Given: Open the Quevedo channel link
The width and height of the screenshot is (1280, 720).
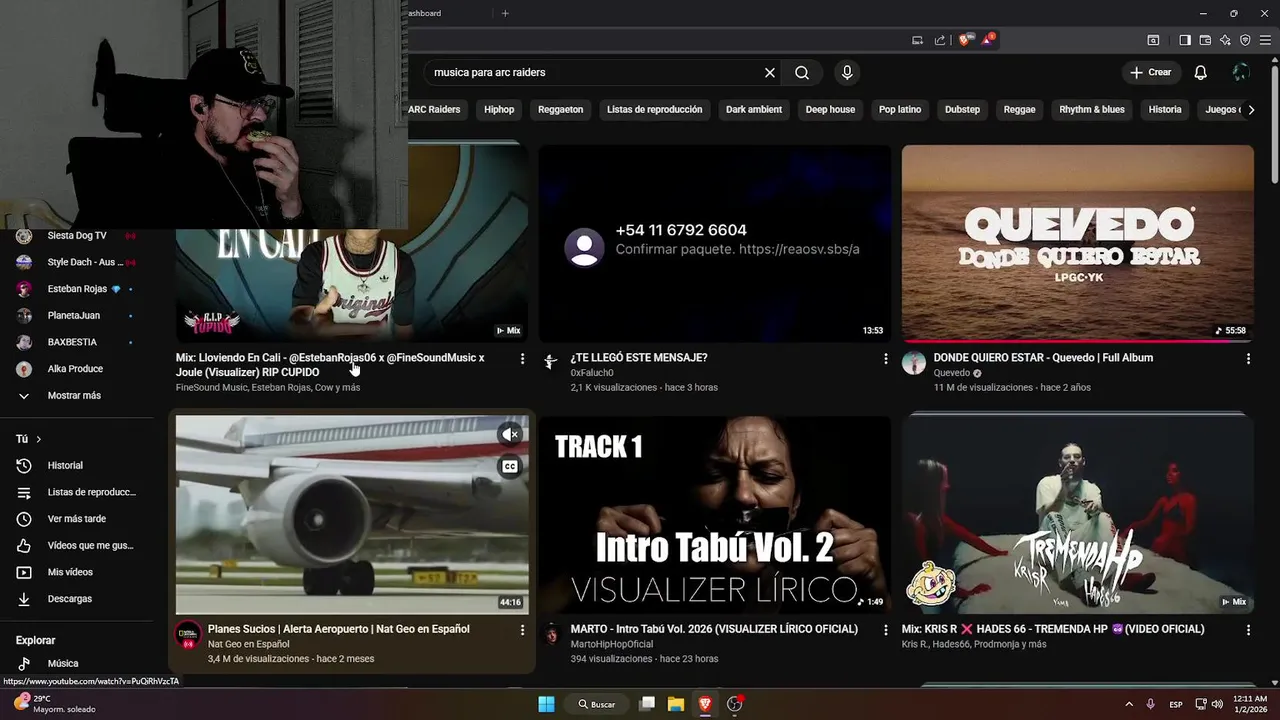Looking at the screenshot, I should (x=951, y=373).
